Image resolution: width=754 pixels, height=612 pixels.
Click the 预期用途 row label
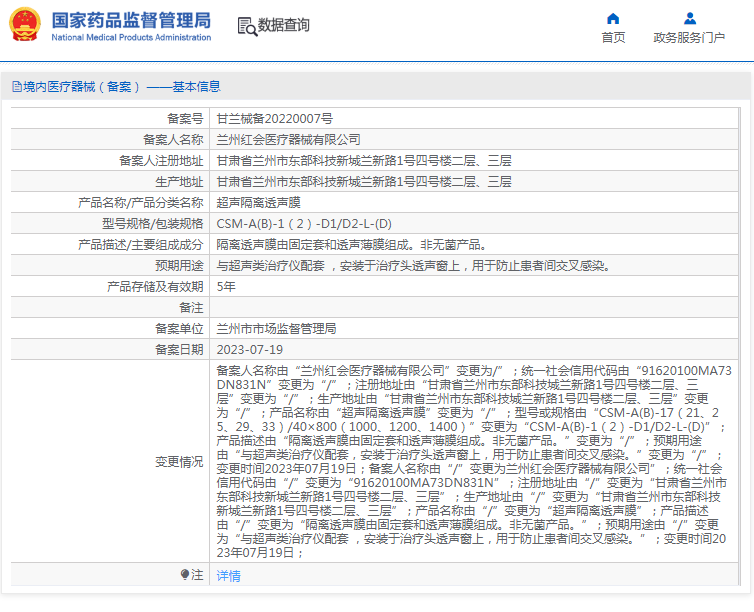179,266
